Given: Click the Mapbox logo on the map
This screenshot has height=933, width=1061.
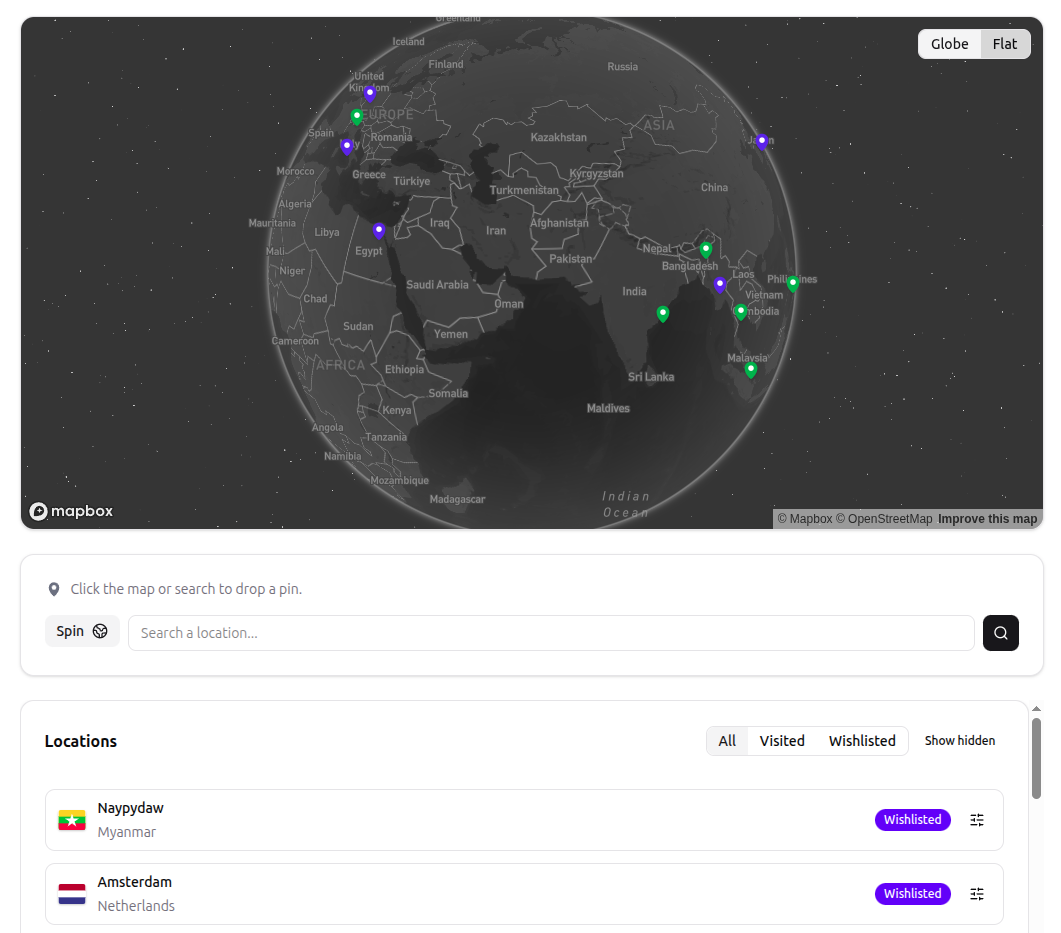Looking at the screenshot, I should tap(70, 511).
